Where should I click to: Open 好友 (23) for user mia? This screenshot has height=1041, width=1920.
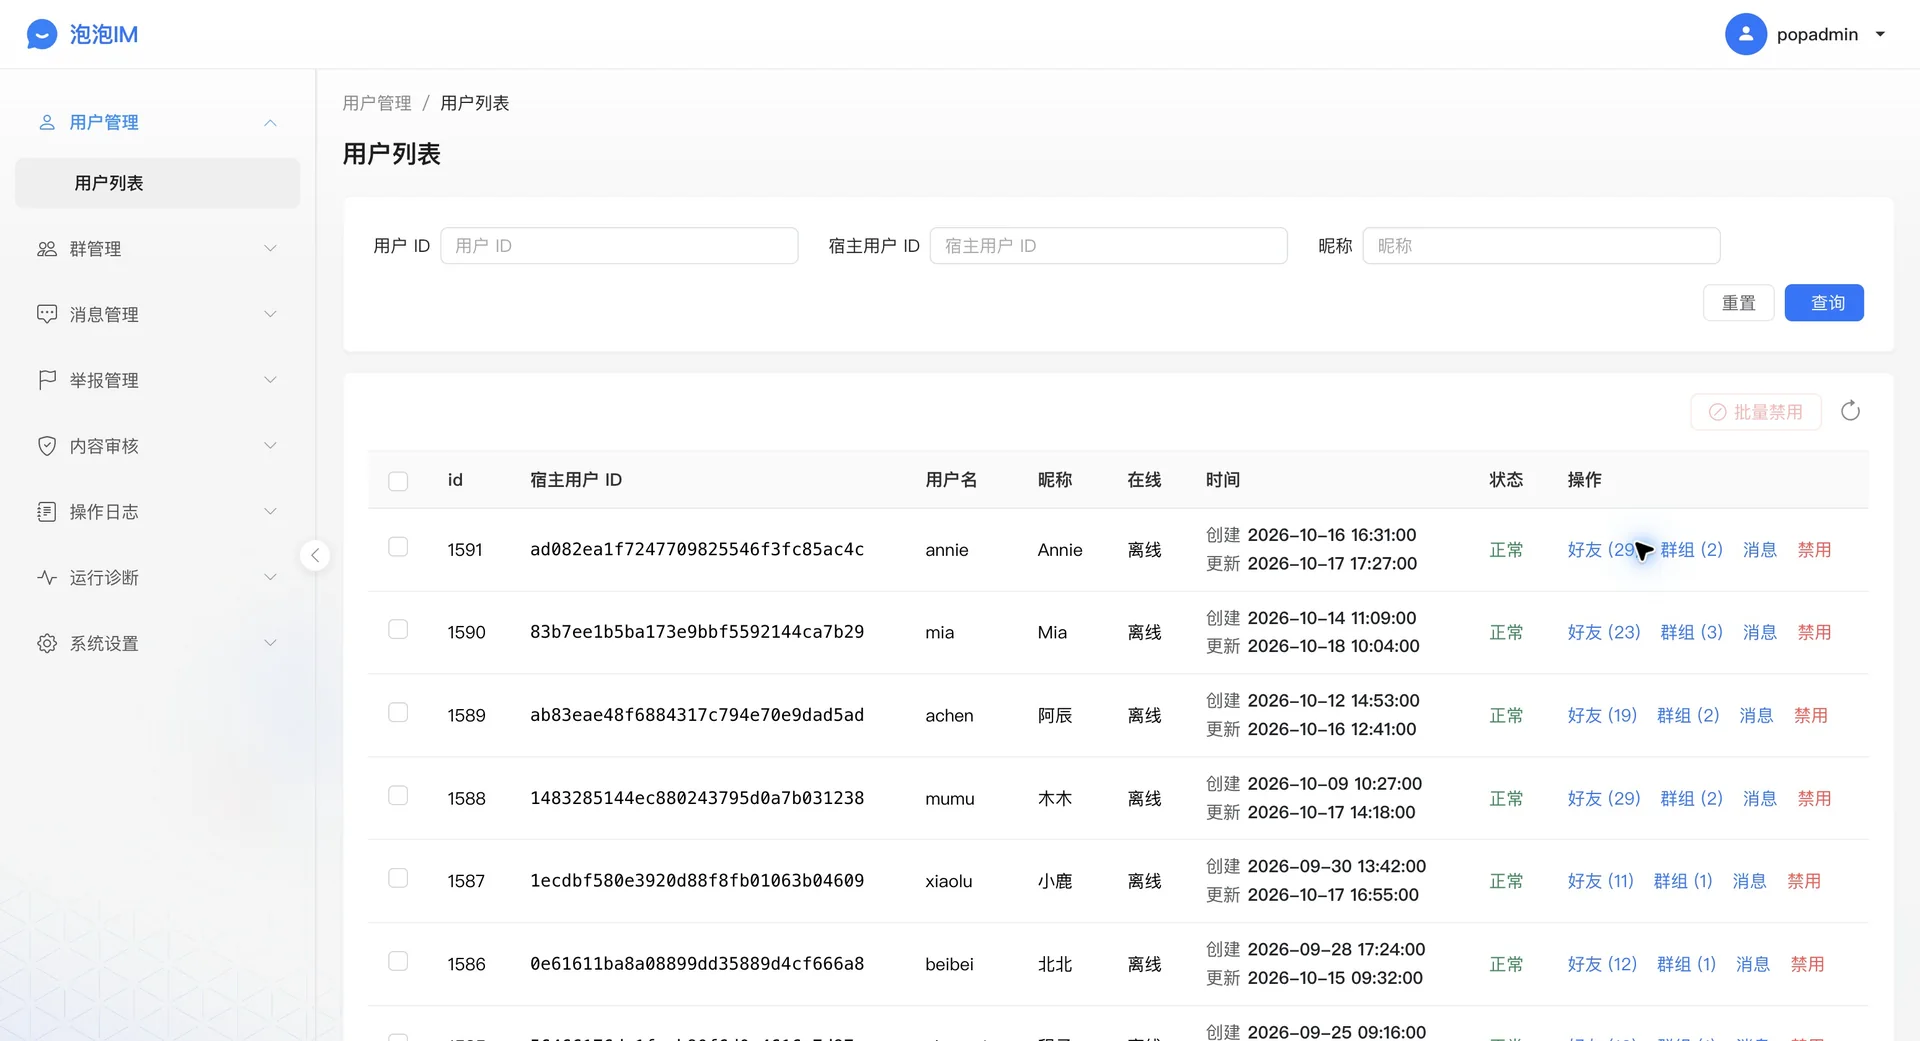pos(1604,632)
